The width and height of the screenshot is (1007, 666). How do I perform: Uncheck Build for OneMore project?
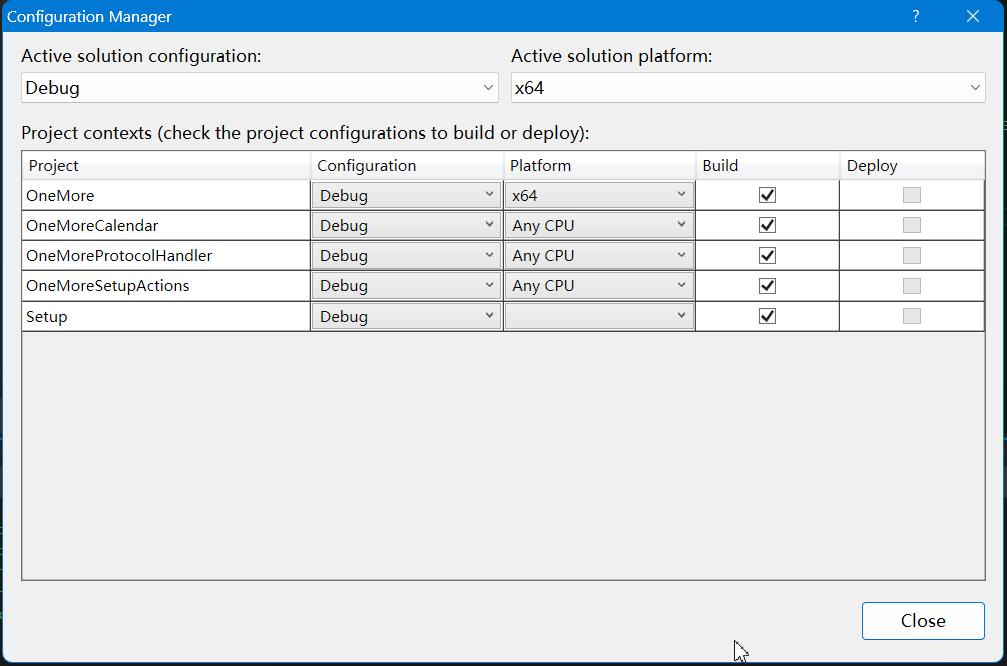767,195
